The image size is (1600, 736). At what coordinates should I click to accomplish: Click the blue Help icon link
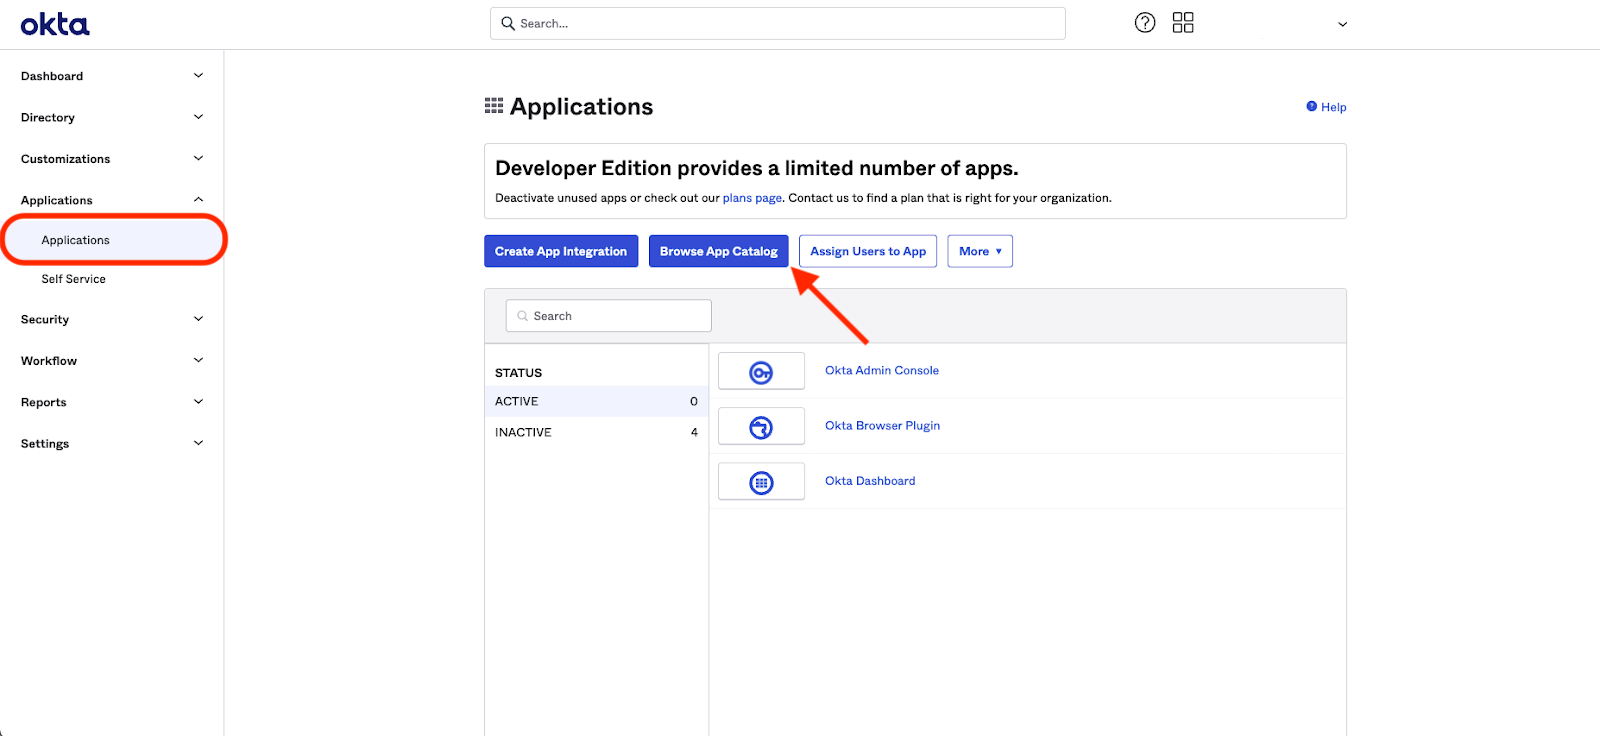click(x=1326, y=107)
